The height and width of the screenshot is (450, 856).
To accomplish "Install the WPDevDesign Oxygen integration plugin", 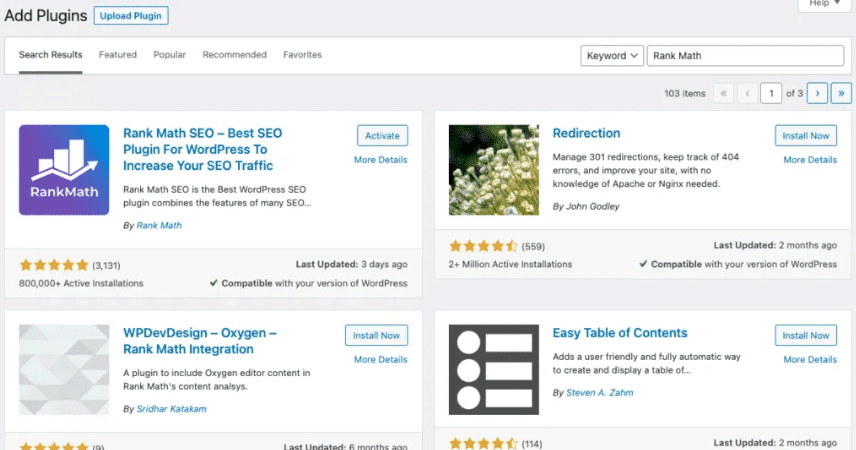I will [376, 335].
